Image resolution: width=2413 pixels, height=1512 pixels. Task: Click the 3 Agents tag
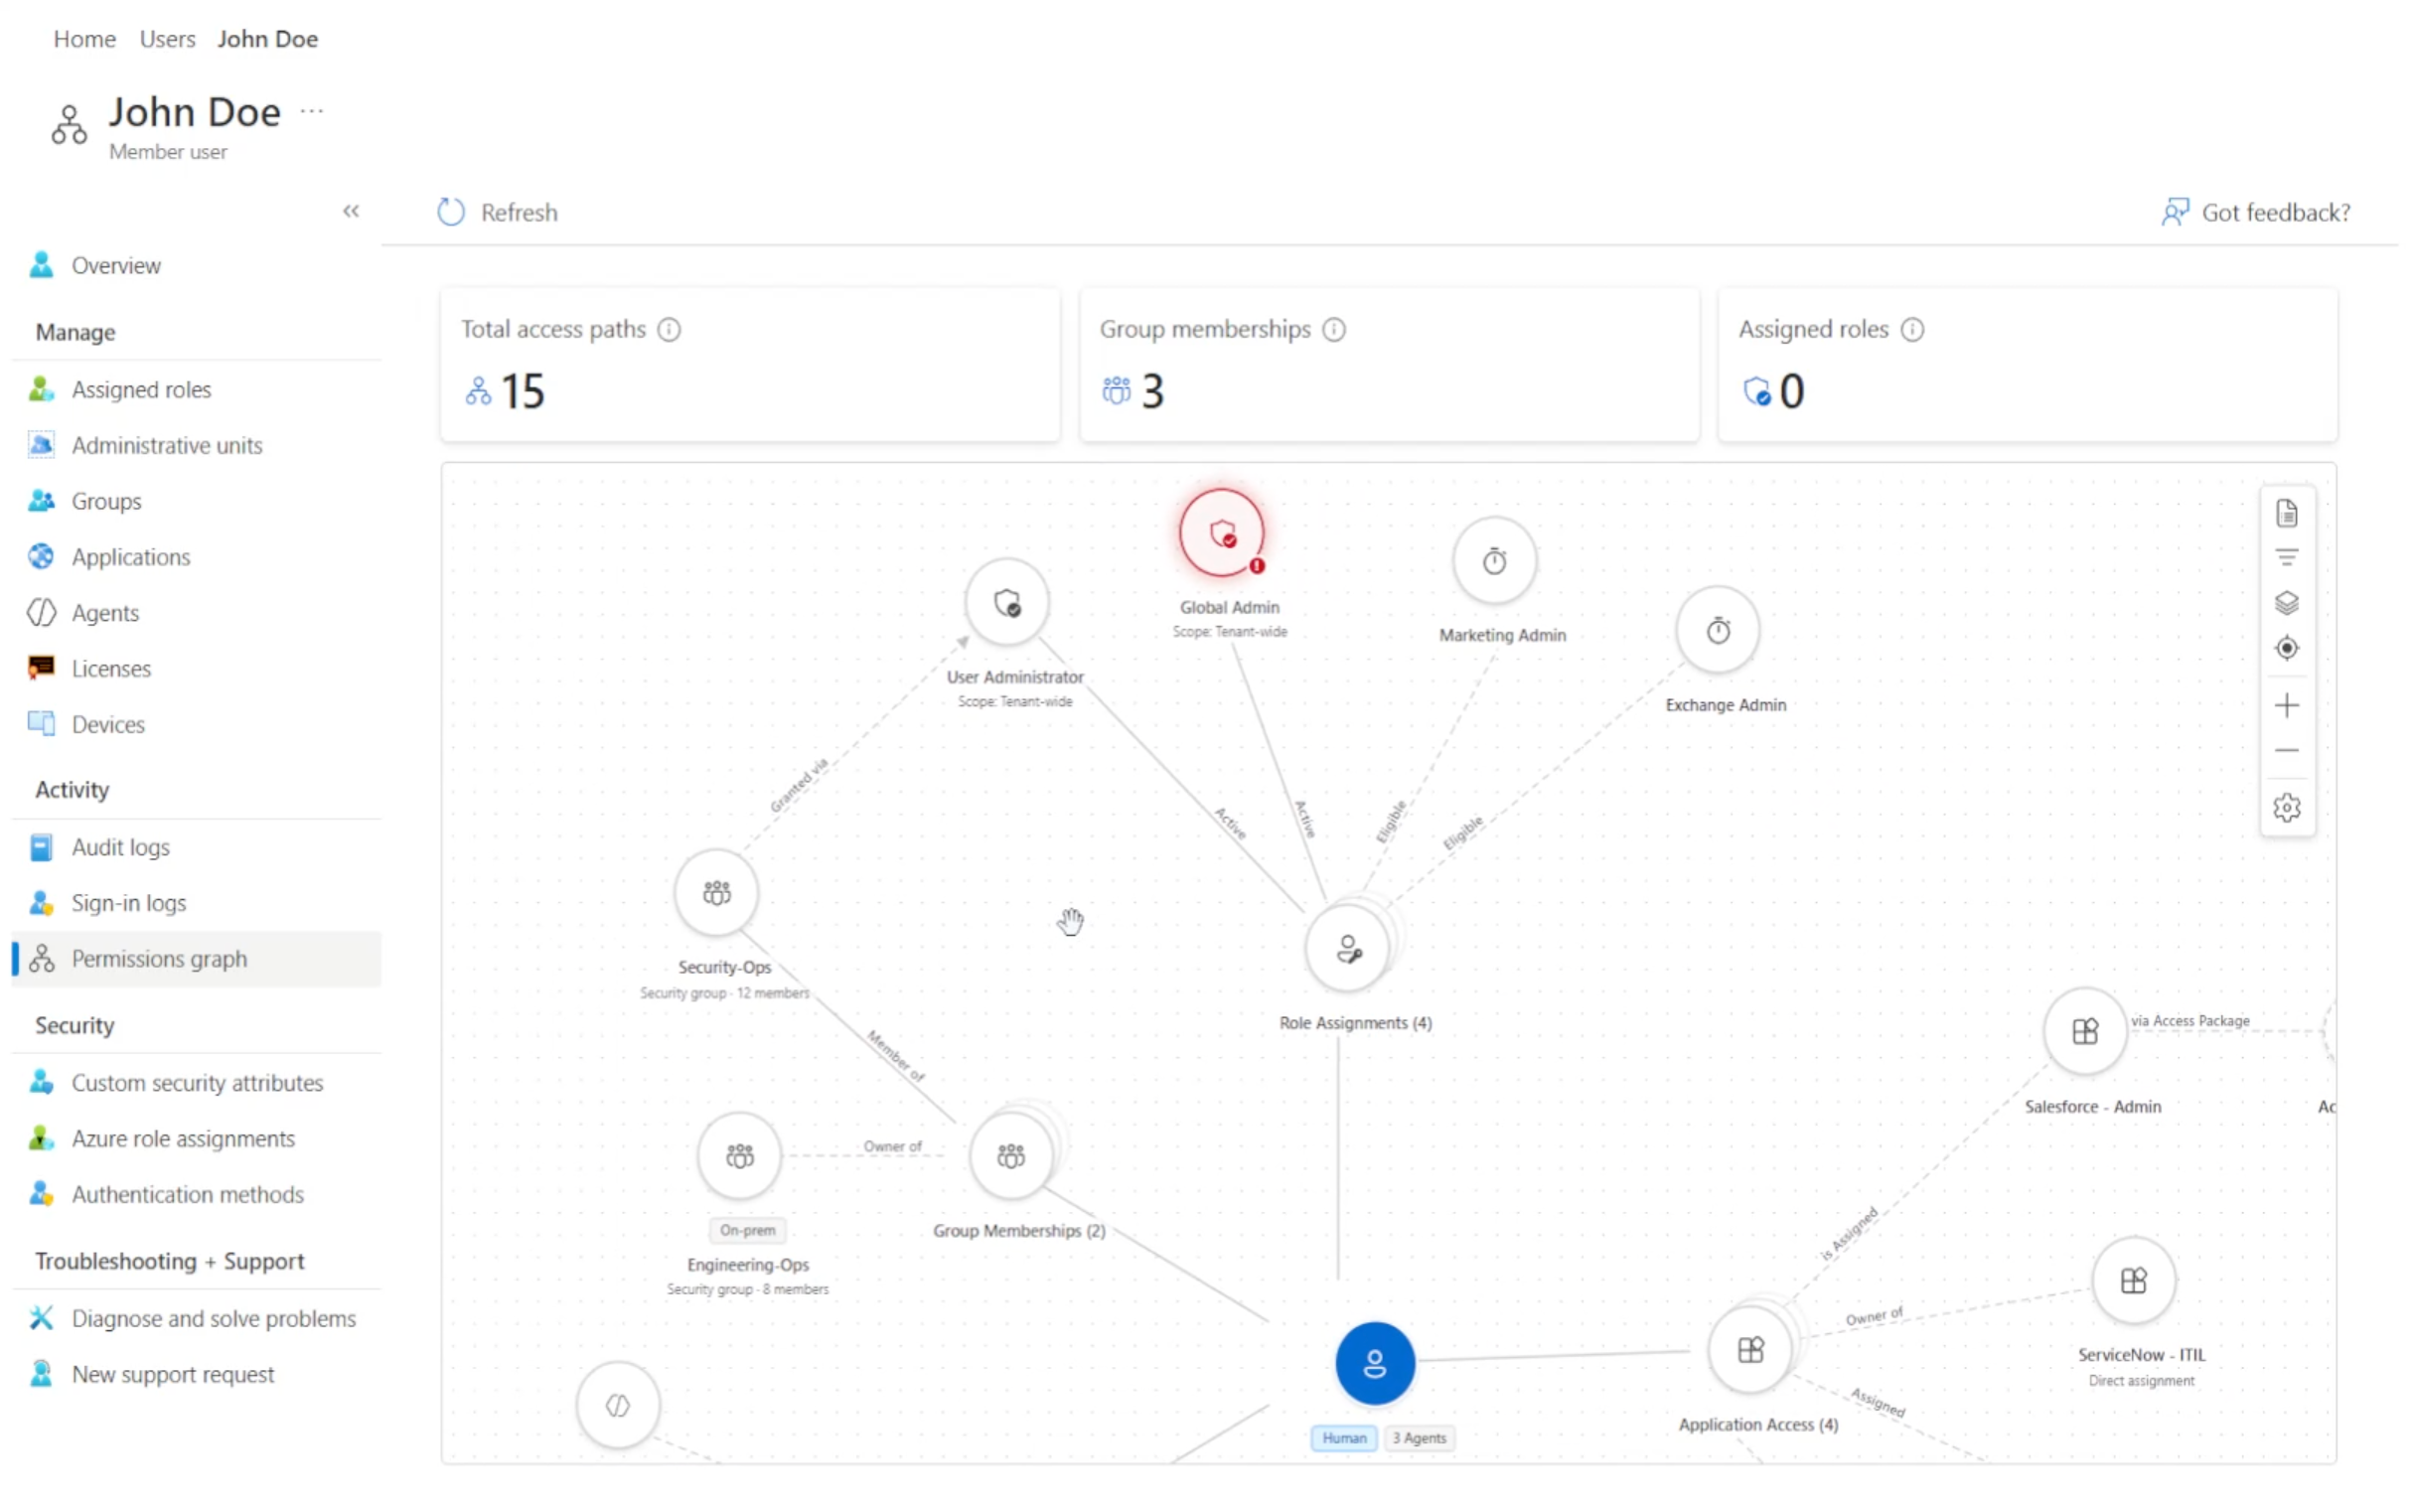tap(1418, 1438)
